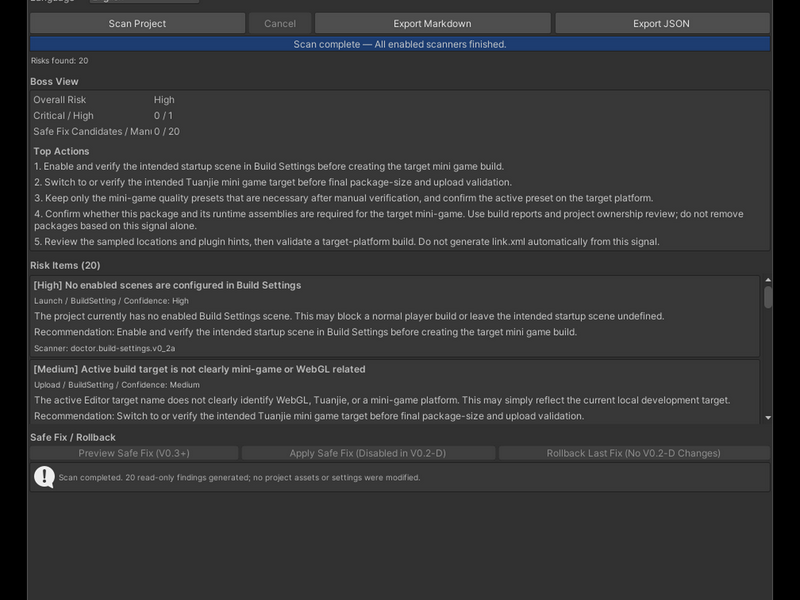This screenshot has height=600, width=800.
Task: Click the Risk Items (20) header
Action: (65, 265)
